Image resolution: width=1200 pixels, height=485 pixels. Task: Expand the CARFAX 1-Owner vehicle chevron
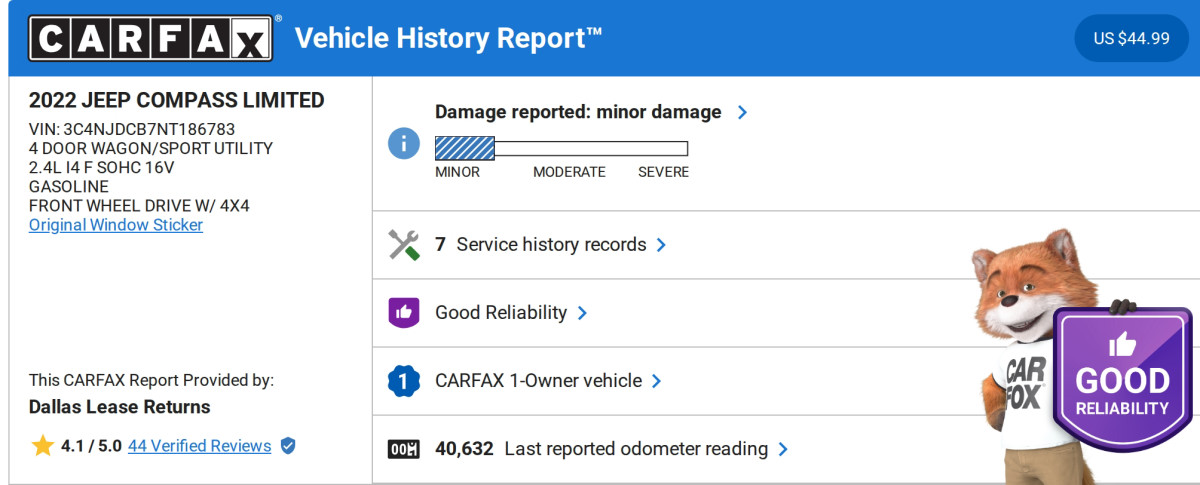657,381
